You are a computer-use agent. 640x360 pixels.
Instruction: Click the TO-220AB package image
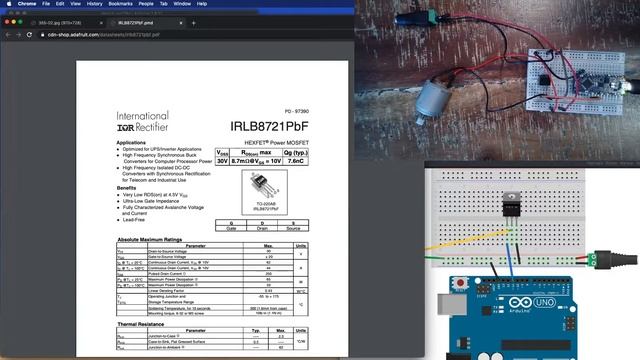coord(264,192)
